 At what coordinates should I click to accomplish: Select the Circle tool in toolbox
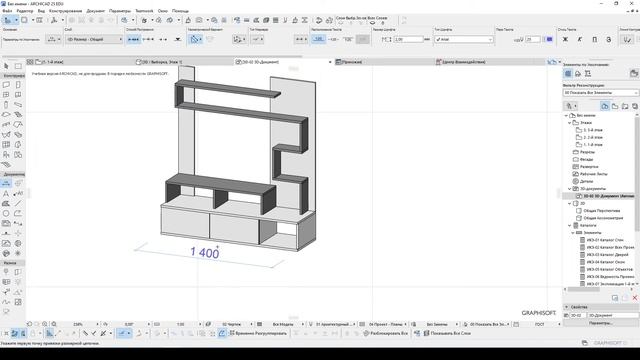point(6,213)
